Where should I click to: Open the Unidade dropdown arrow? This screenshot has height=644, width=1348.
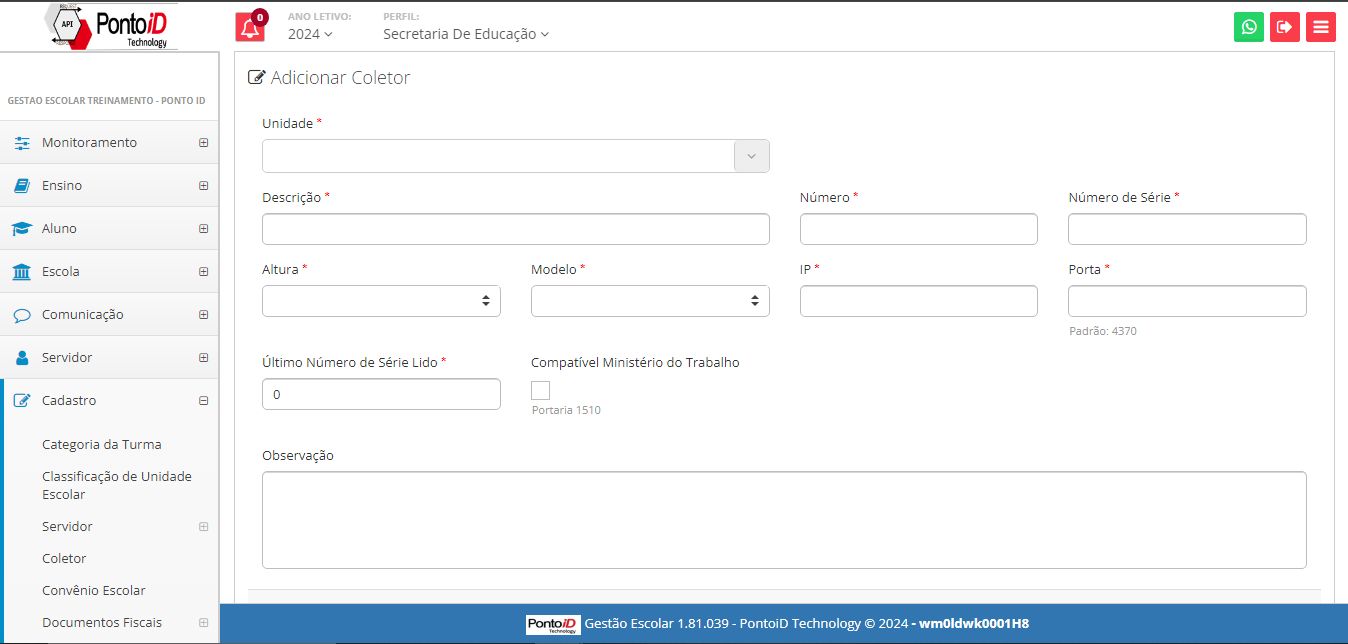pyautogui.click(x=752, y=156)
